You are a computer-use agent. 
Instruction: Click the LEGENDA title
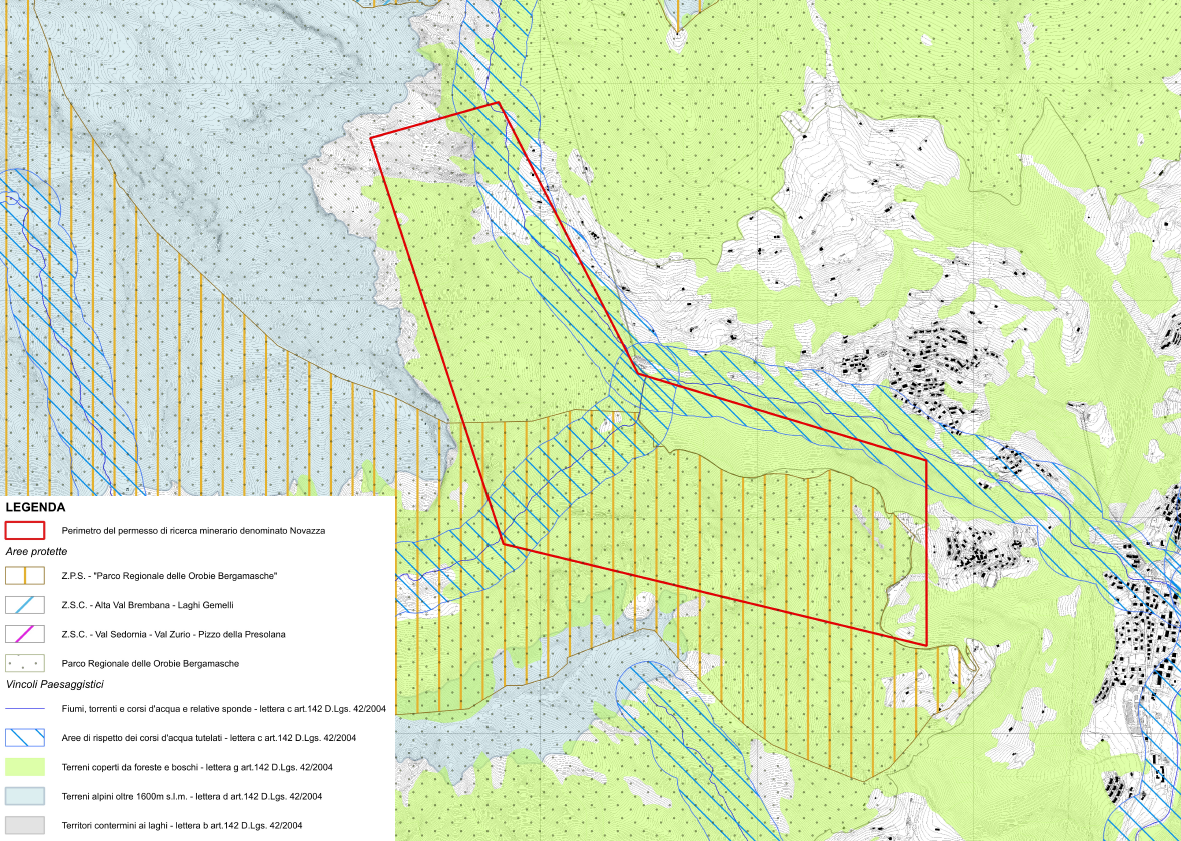tap(35, 508)
